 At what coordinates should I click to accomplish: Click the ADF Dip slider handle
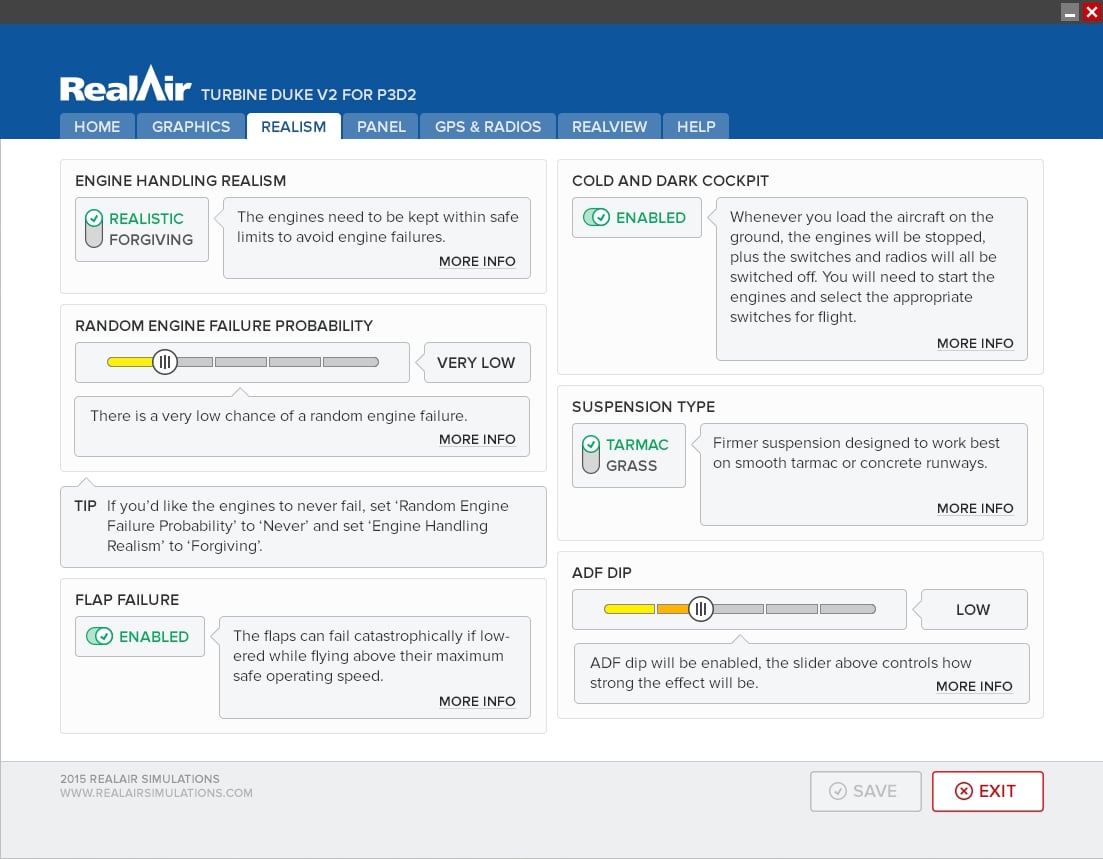(x=701, y=609)
